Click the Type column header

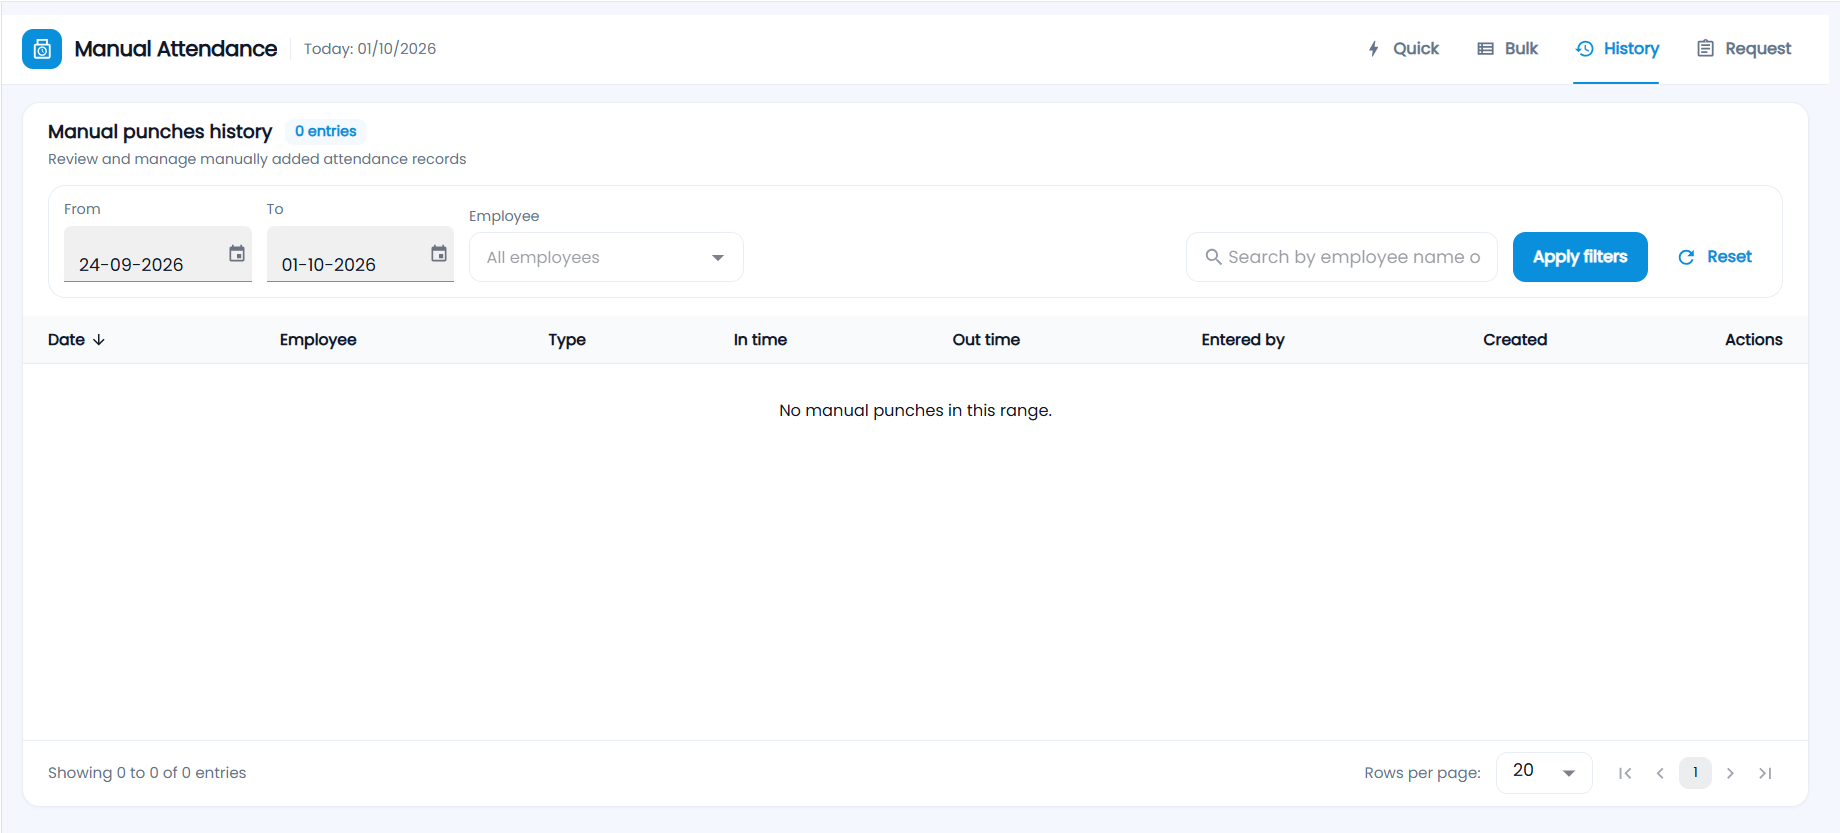[567, 340]
